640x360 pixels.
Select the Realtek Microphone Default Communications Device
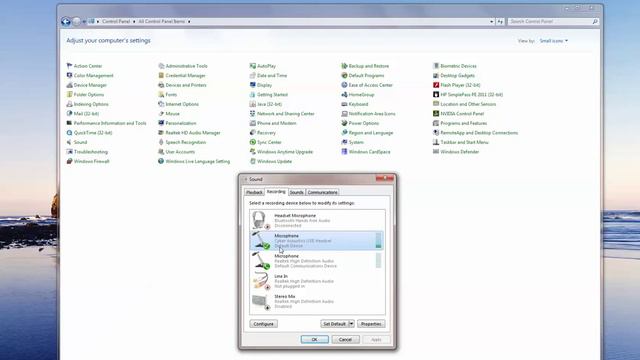click(317, 261)
